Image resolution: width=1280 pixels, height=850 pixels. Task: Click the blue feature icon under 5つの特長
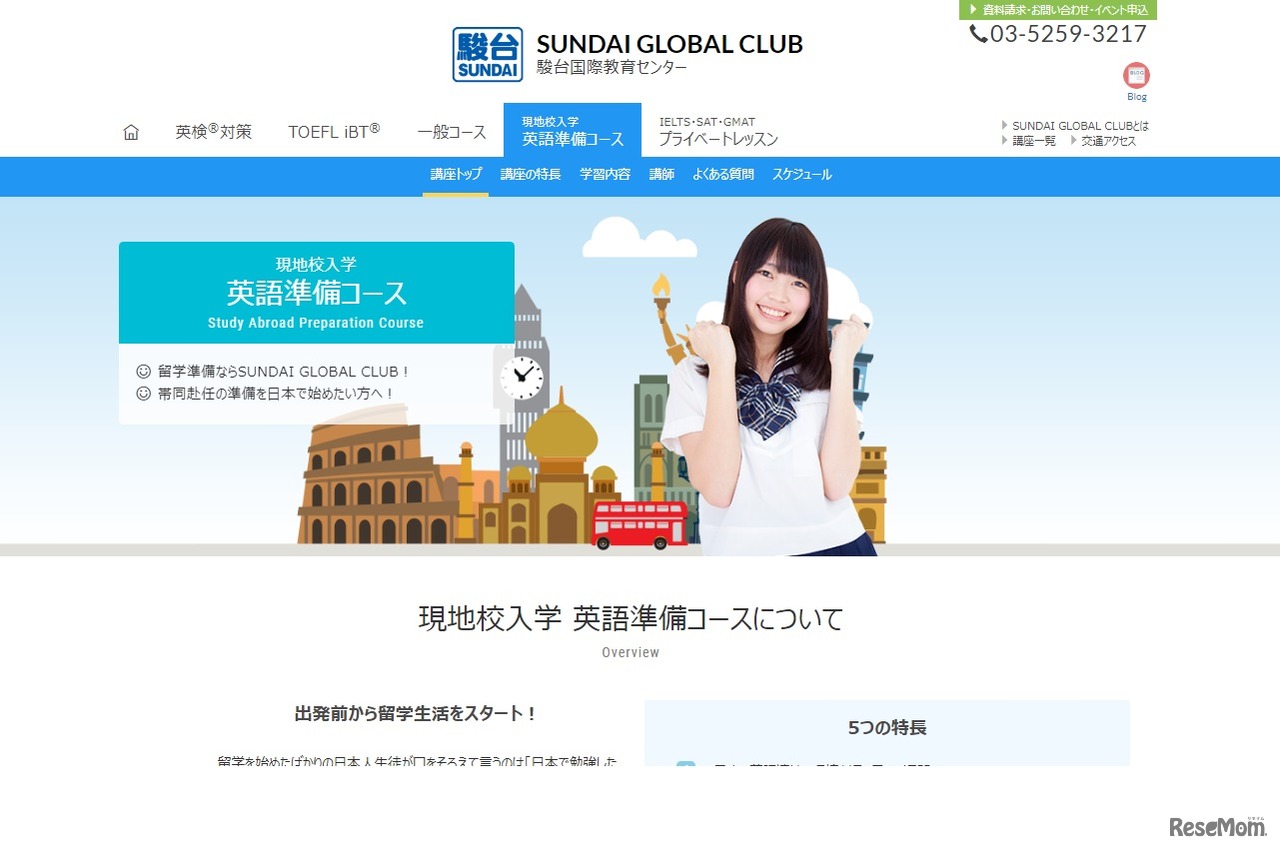pyautogui.click(x=686, y=765)
